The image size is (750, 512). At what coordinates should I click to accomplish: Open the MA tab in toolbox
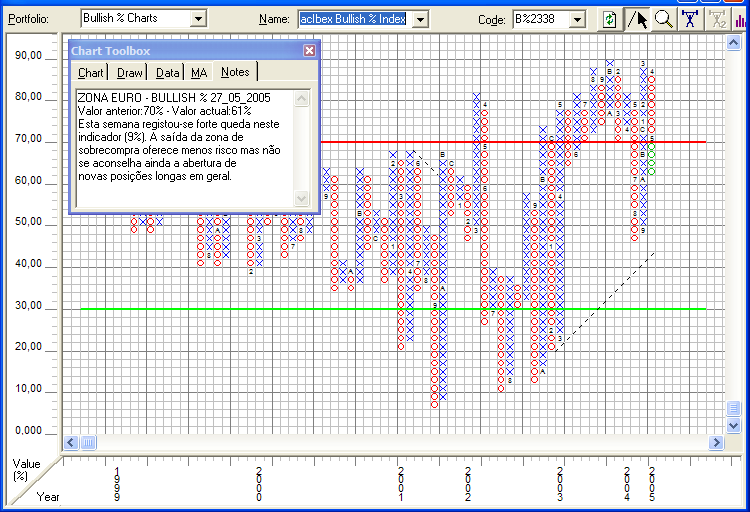(x=199, y=73)
